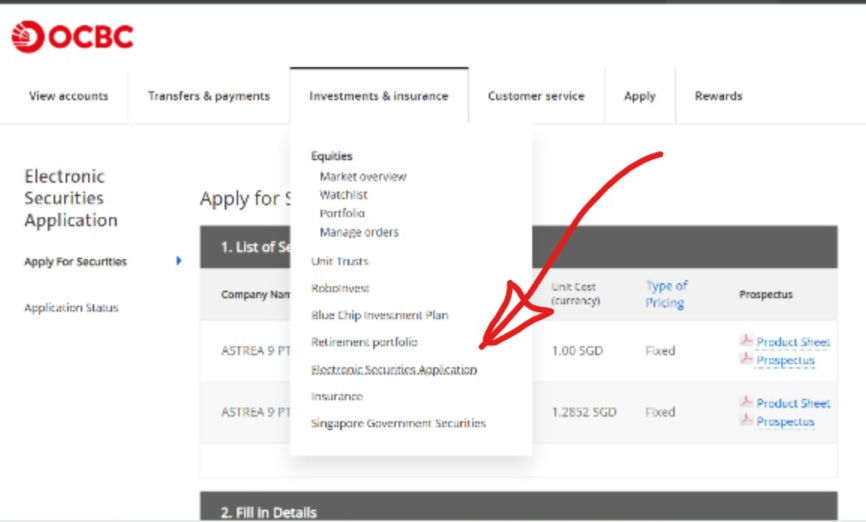Open Product Sheet for 1.2852 SGD row
The image size is (866, 522).
click(x=793, y=403)
